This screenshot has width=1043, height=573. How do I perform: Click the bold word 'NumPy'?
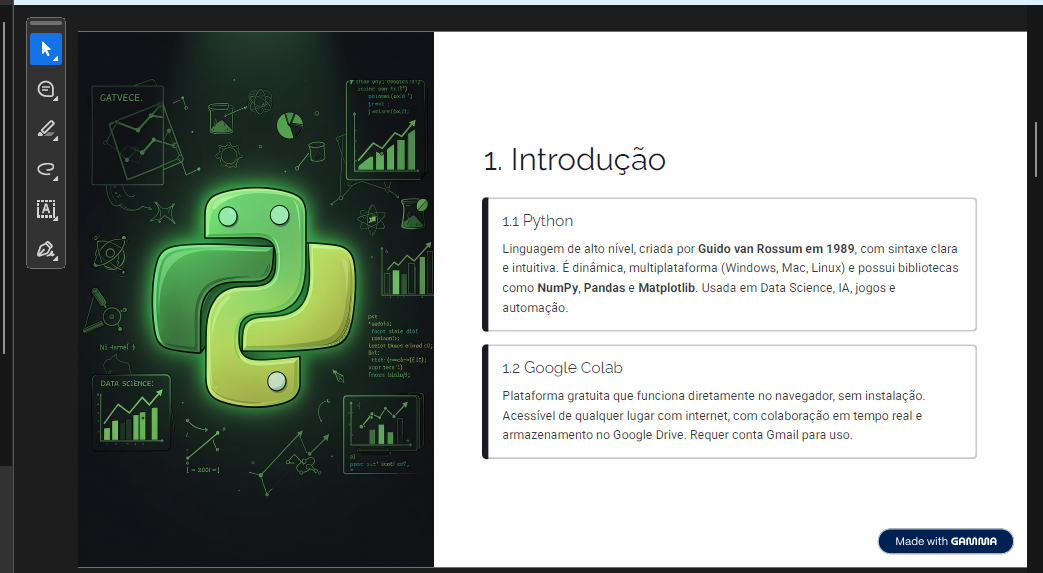pos(557,288)
